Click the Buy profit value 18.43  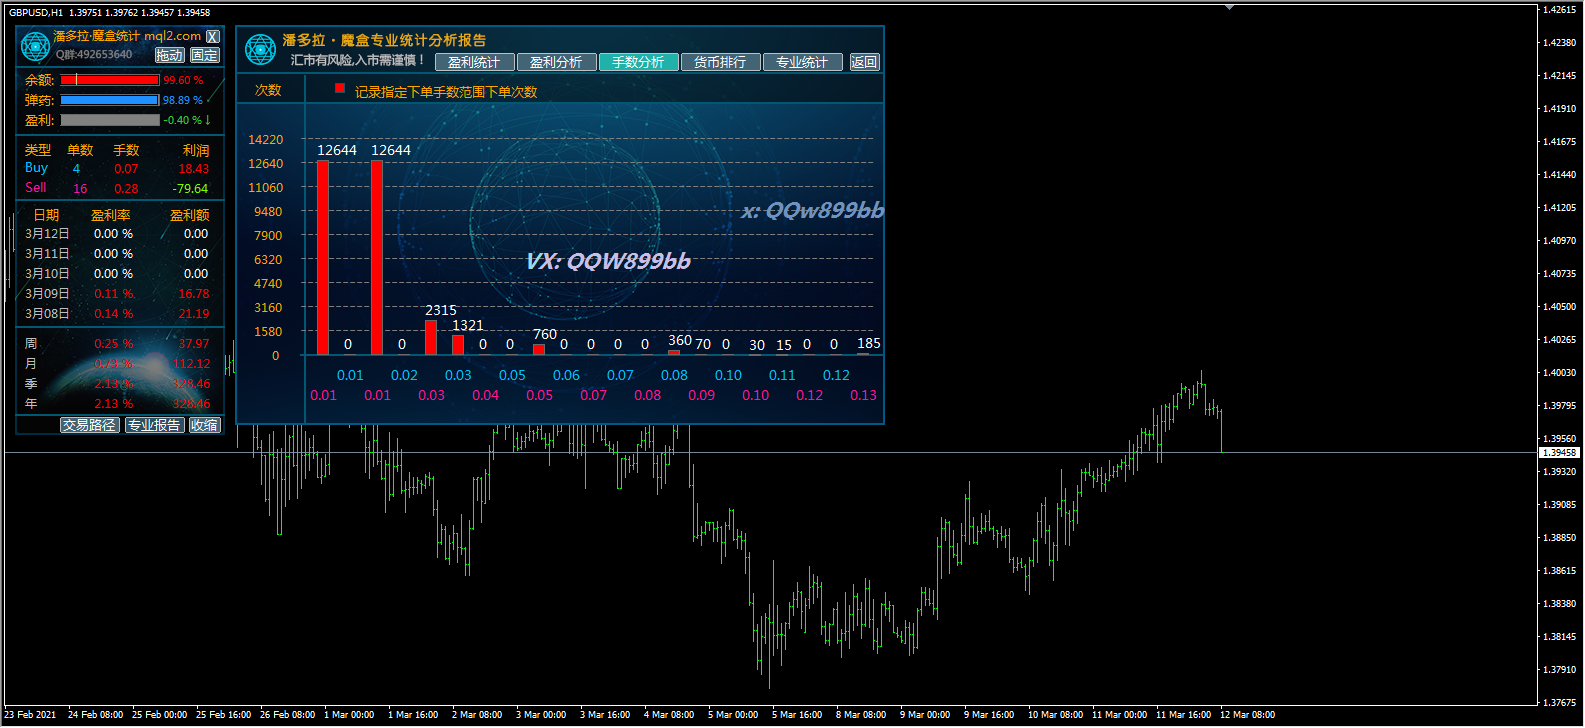tap(194, 169)
